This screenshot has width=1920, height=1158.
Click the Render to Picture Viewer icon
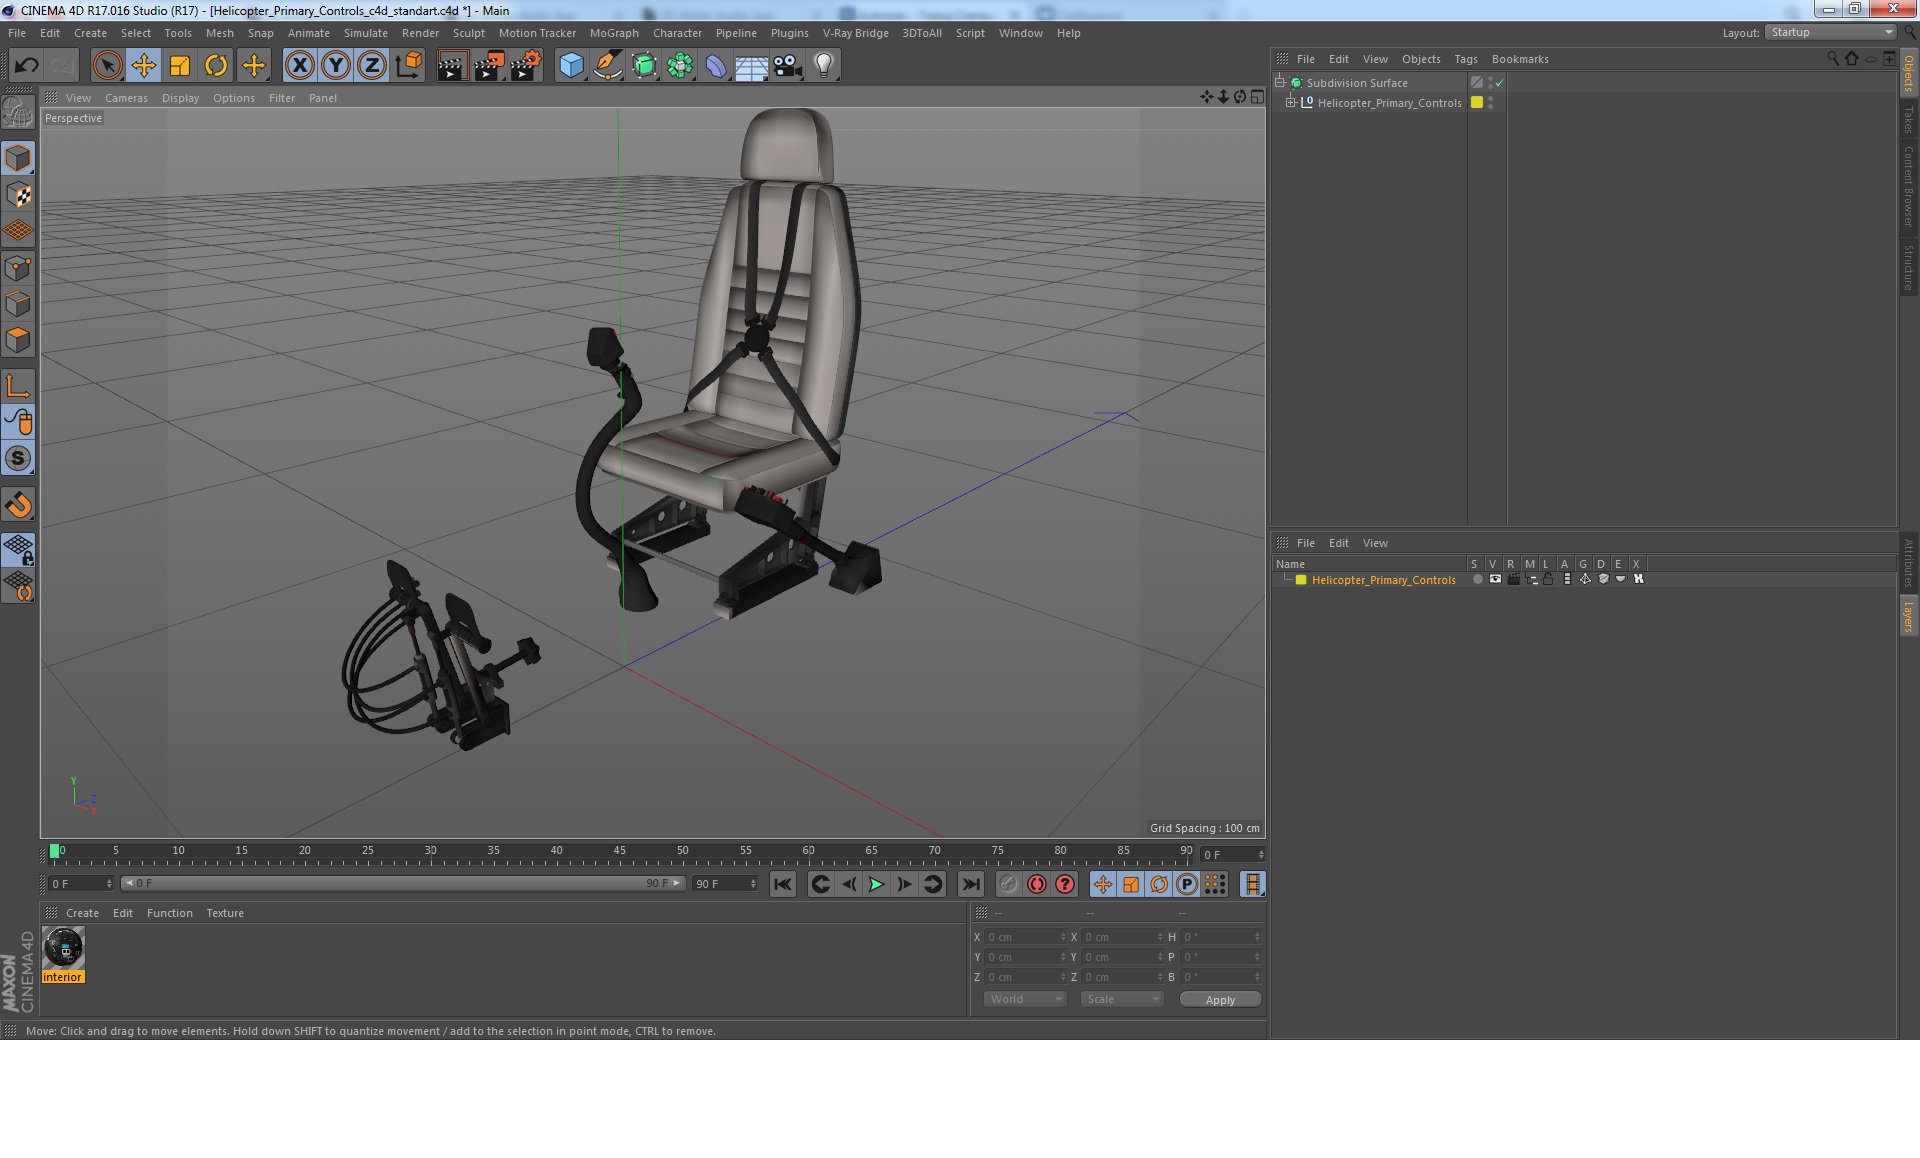coord(489,66)
